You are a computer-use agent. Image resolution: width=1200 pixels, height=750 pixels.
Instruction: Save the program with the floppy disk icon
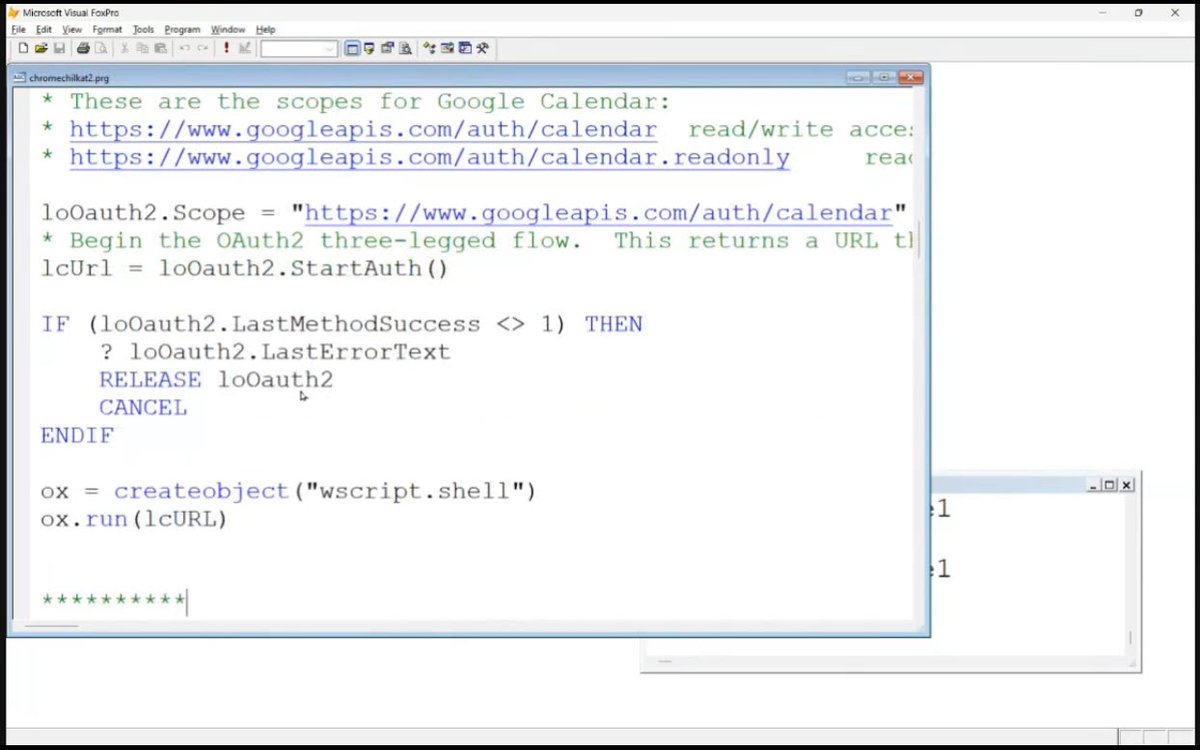[59, 48]
